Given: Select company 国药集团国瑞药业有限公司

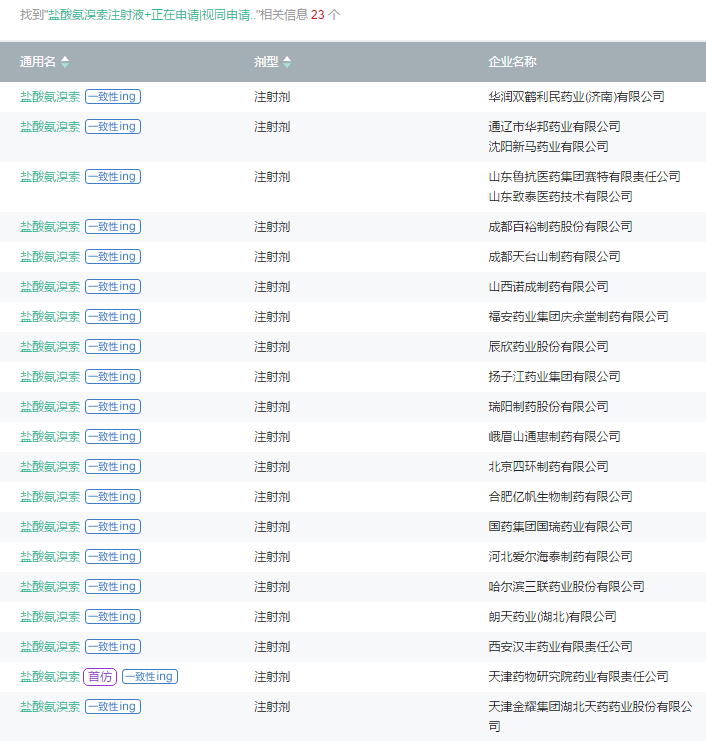Looking at the screenshot, I should 560,527.
